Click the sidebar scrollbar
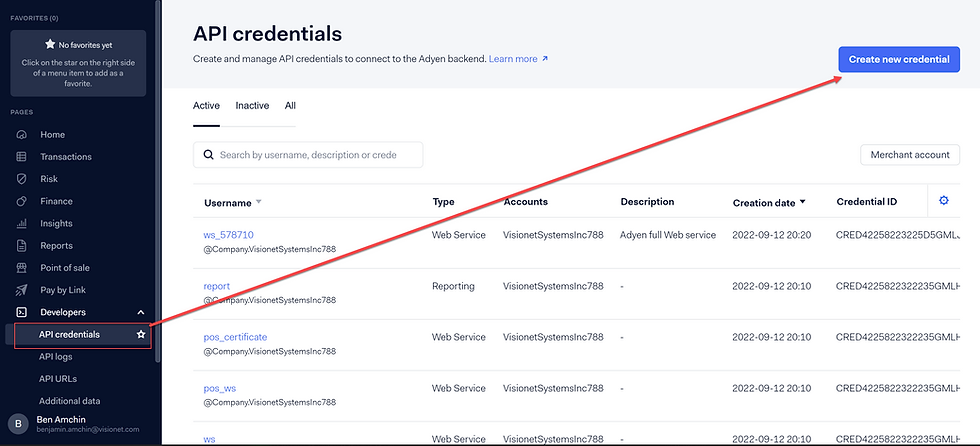The image size is (980, 446). pyautogui.click(x=158, y=181)
